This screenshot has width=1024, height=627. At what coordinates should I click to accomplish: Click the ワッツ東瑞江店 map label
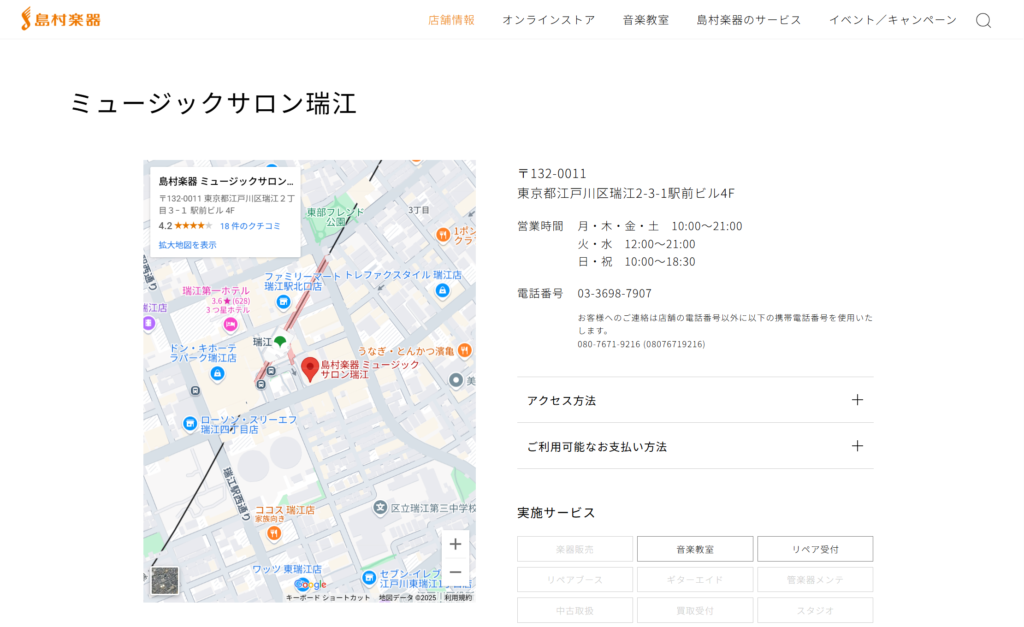coord(287,569)
